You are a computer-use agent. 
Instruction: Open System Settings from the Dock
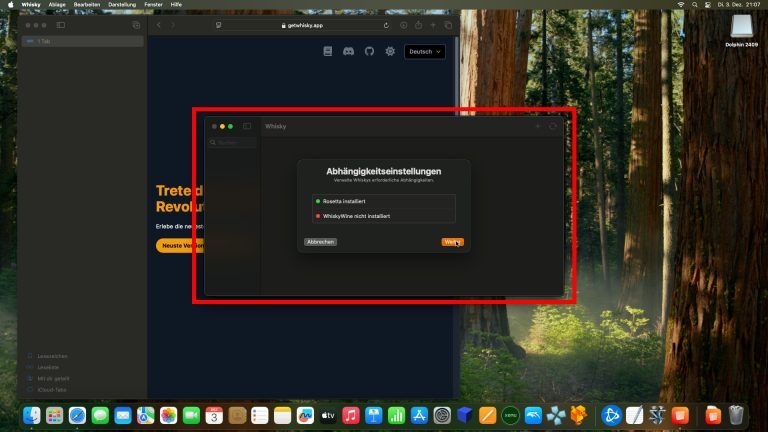pyautogui.click(x=442, y=415)
